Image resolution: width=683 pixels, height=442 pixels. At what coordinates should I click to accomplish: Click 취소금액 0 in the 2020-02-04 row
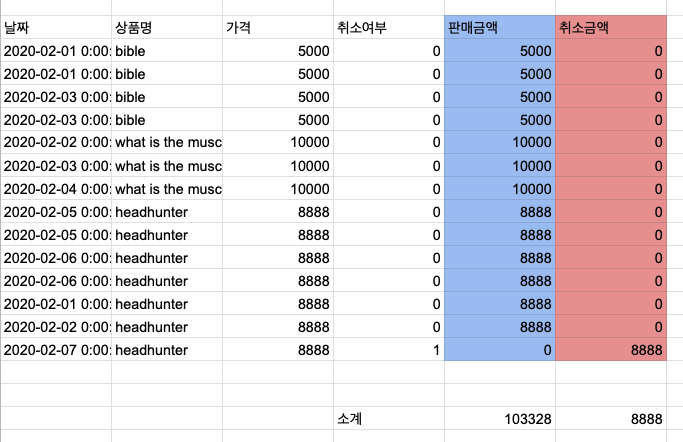(611, 189)
